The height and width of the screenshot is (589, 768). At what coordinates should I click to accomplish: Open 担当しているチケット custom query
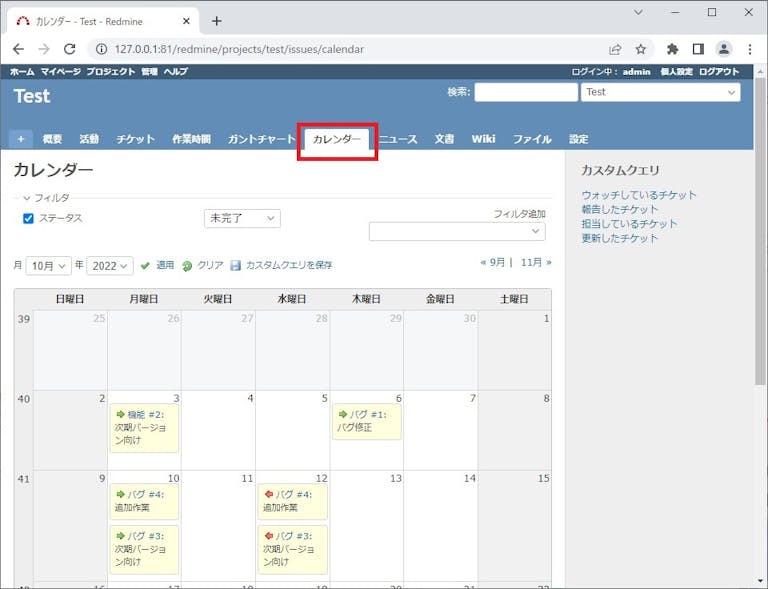coord(629,224)
